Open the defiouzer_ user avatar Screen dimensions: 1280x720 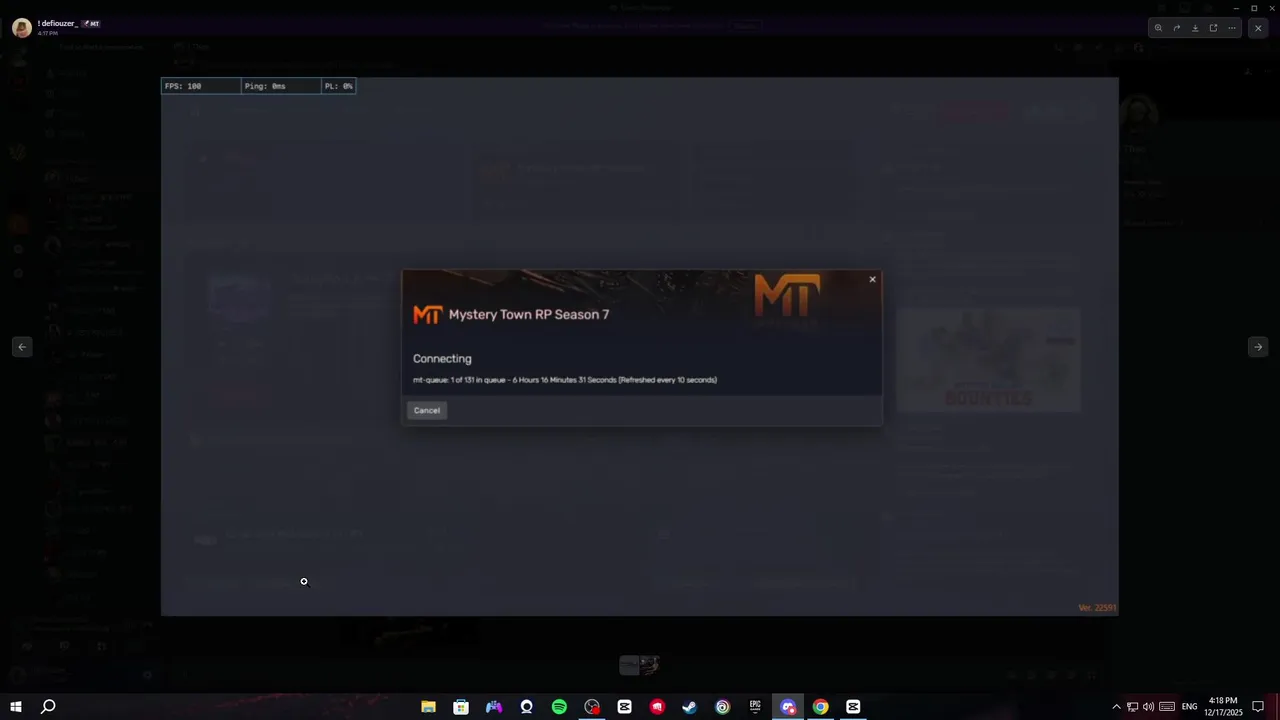tap(21, 27)
